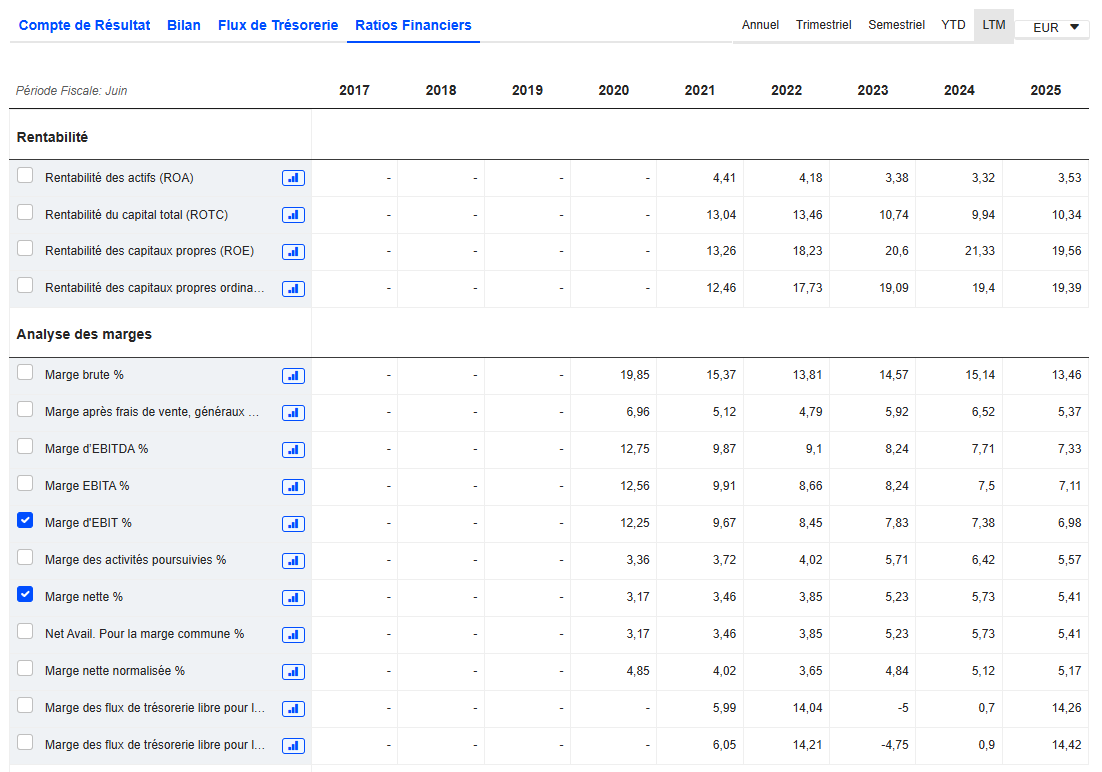Open the EUR currency dropdown

coord(1052,27)
